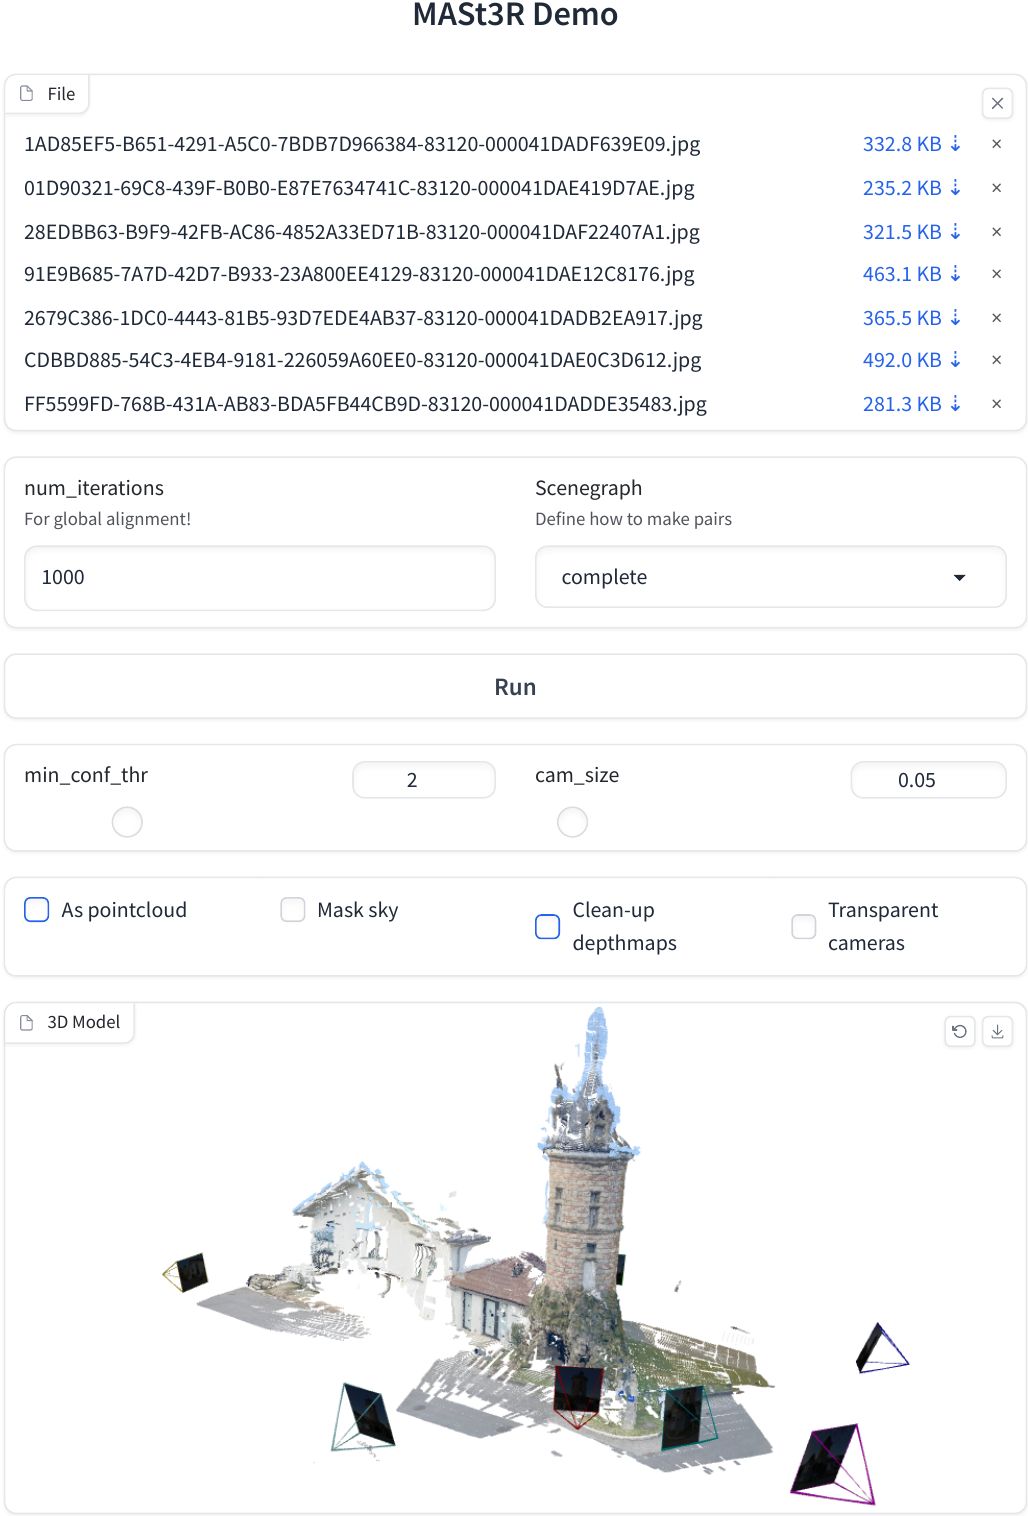
Task: Enable the As pointcloud checkbox
Action: tap(37, 910)
